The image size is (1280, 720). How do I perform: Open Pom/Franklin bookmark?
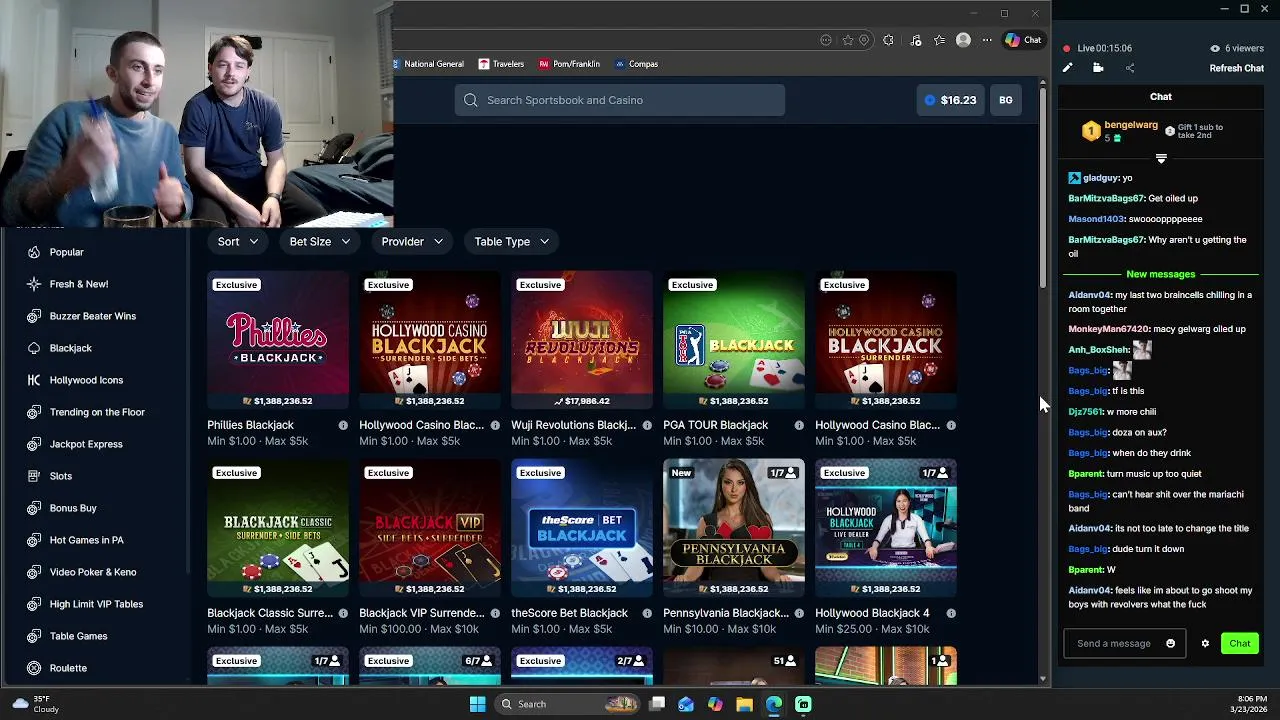click(x=569, y=64)
